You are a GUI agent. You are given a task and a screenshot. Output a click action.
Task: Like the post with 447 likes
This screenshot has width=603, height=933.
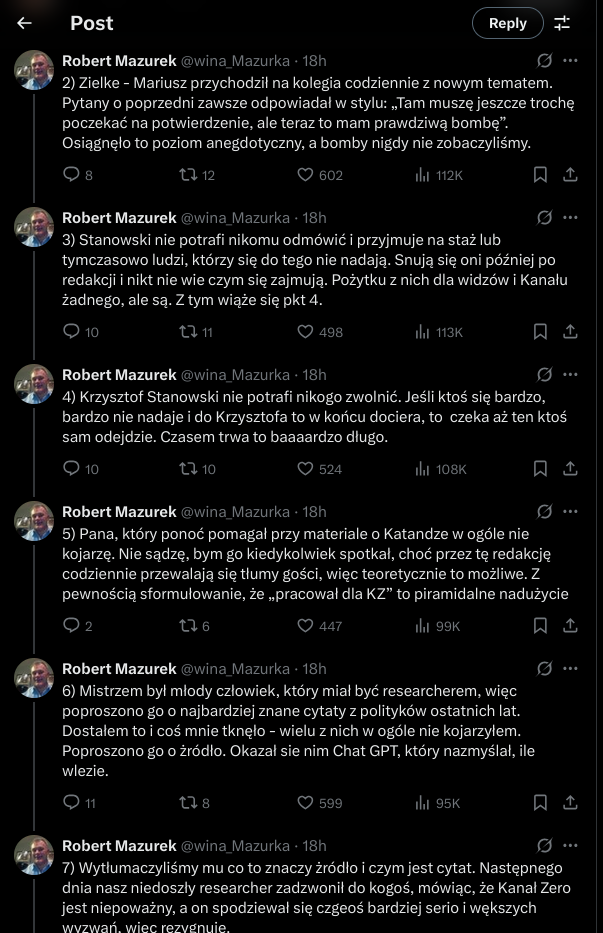306,626
